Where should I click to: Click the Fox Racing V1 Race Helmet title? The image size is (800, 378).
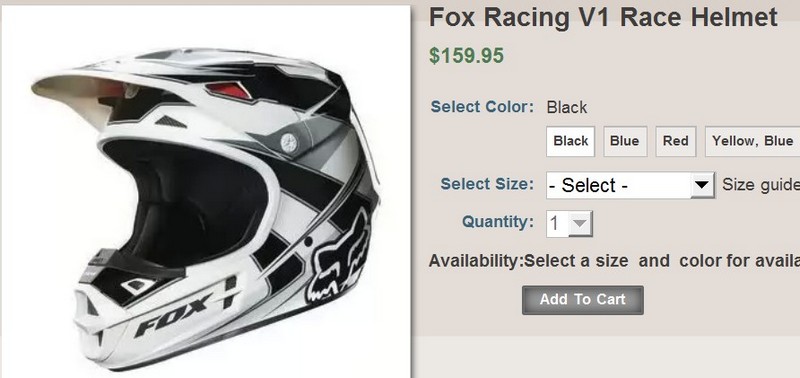pyautogui.click(x=603, y=17)
